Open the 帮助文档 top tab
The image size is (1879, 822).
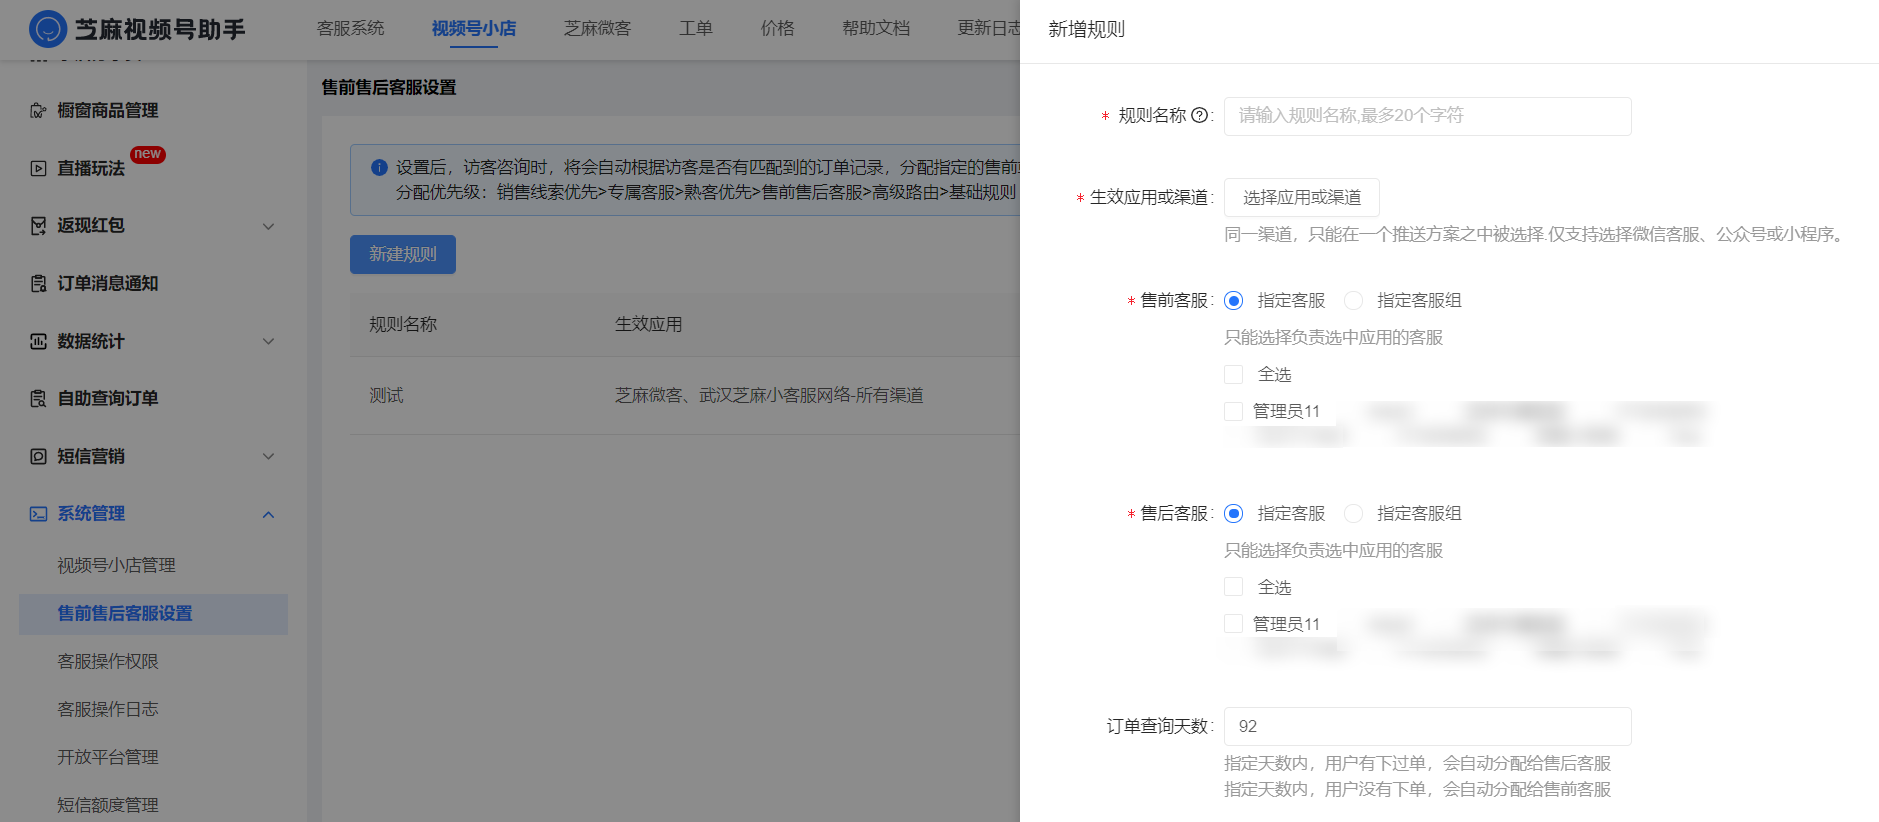tap(876, 28)
